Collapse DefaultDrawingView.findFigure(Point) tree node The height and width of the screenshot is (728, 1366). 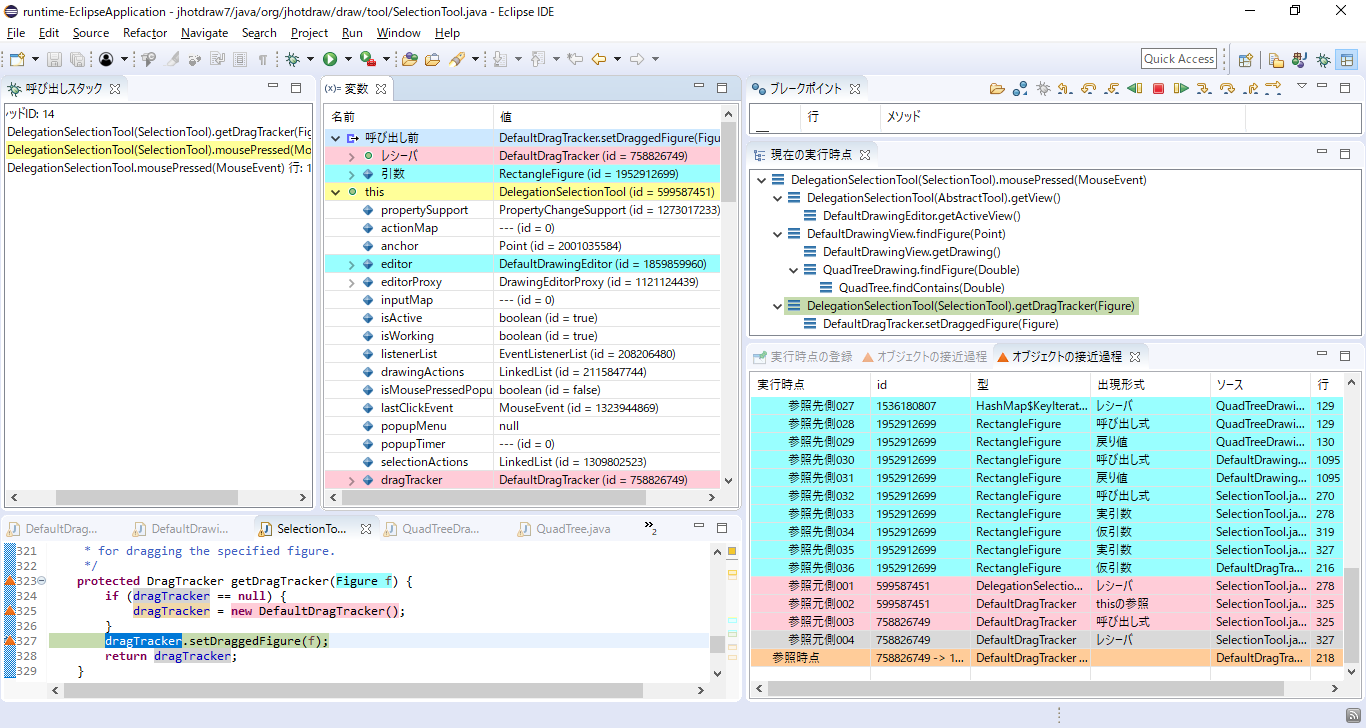click(778, 234)
